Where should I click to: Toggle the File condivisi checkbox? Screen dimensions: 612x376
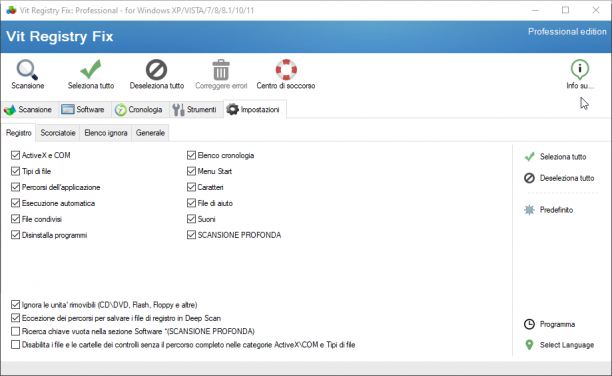(x=15, y=219)
